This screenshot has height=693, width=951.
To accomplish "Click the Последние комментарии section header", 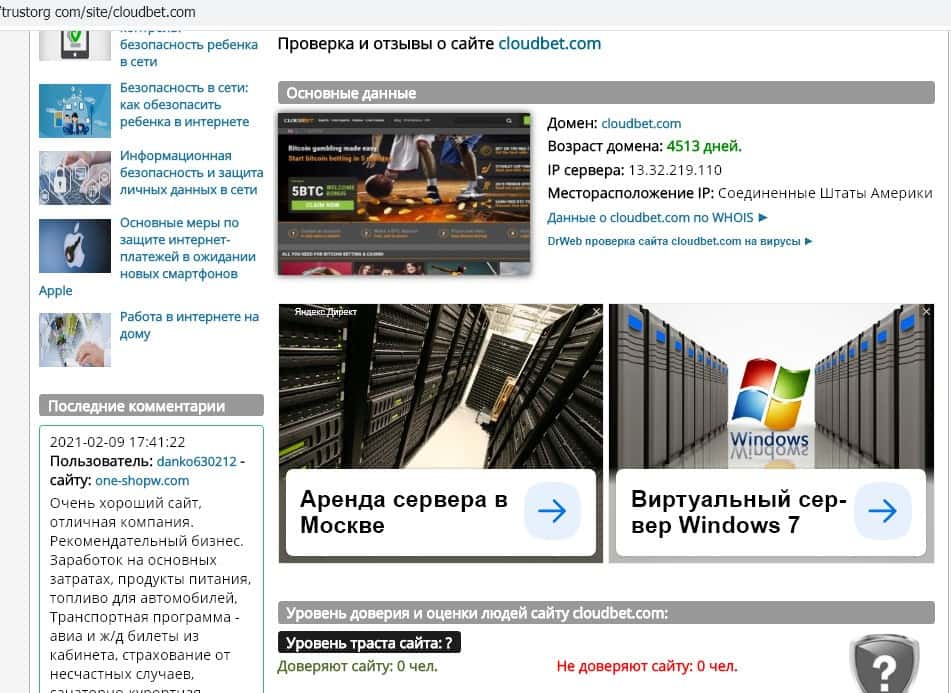I will tap(151, 406).
